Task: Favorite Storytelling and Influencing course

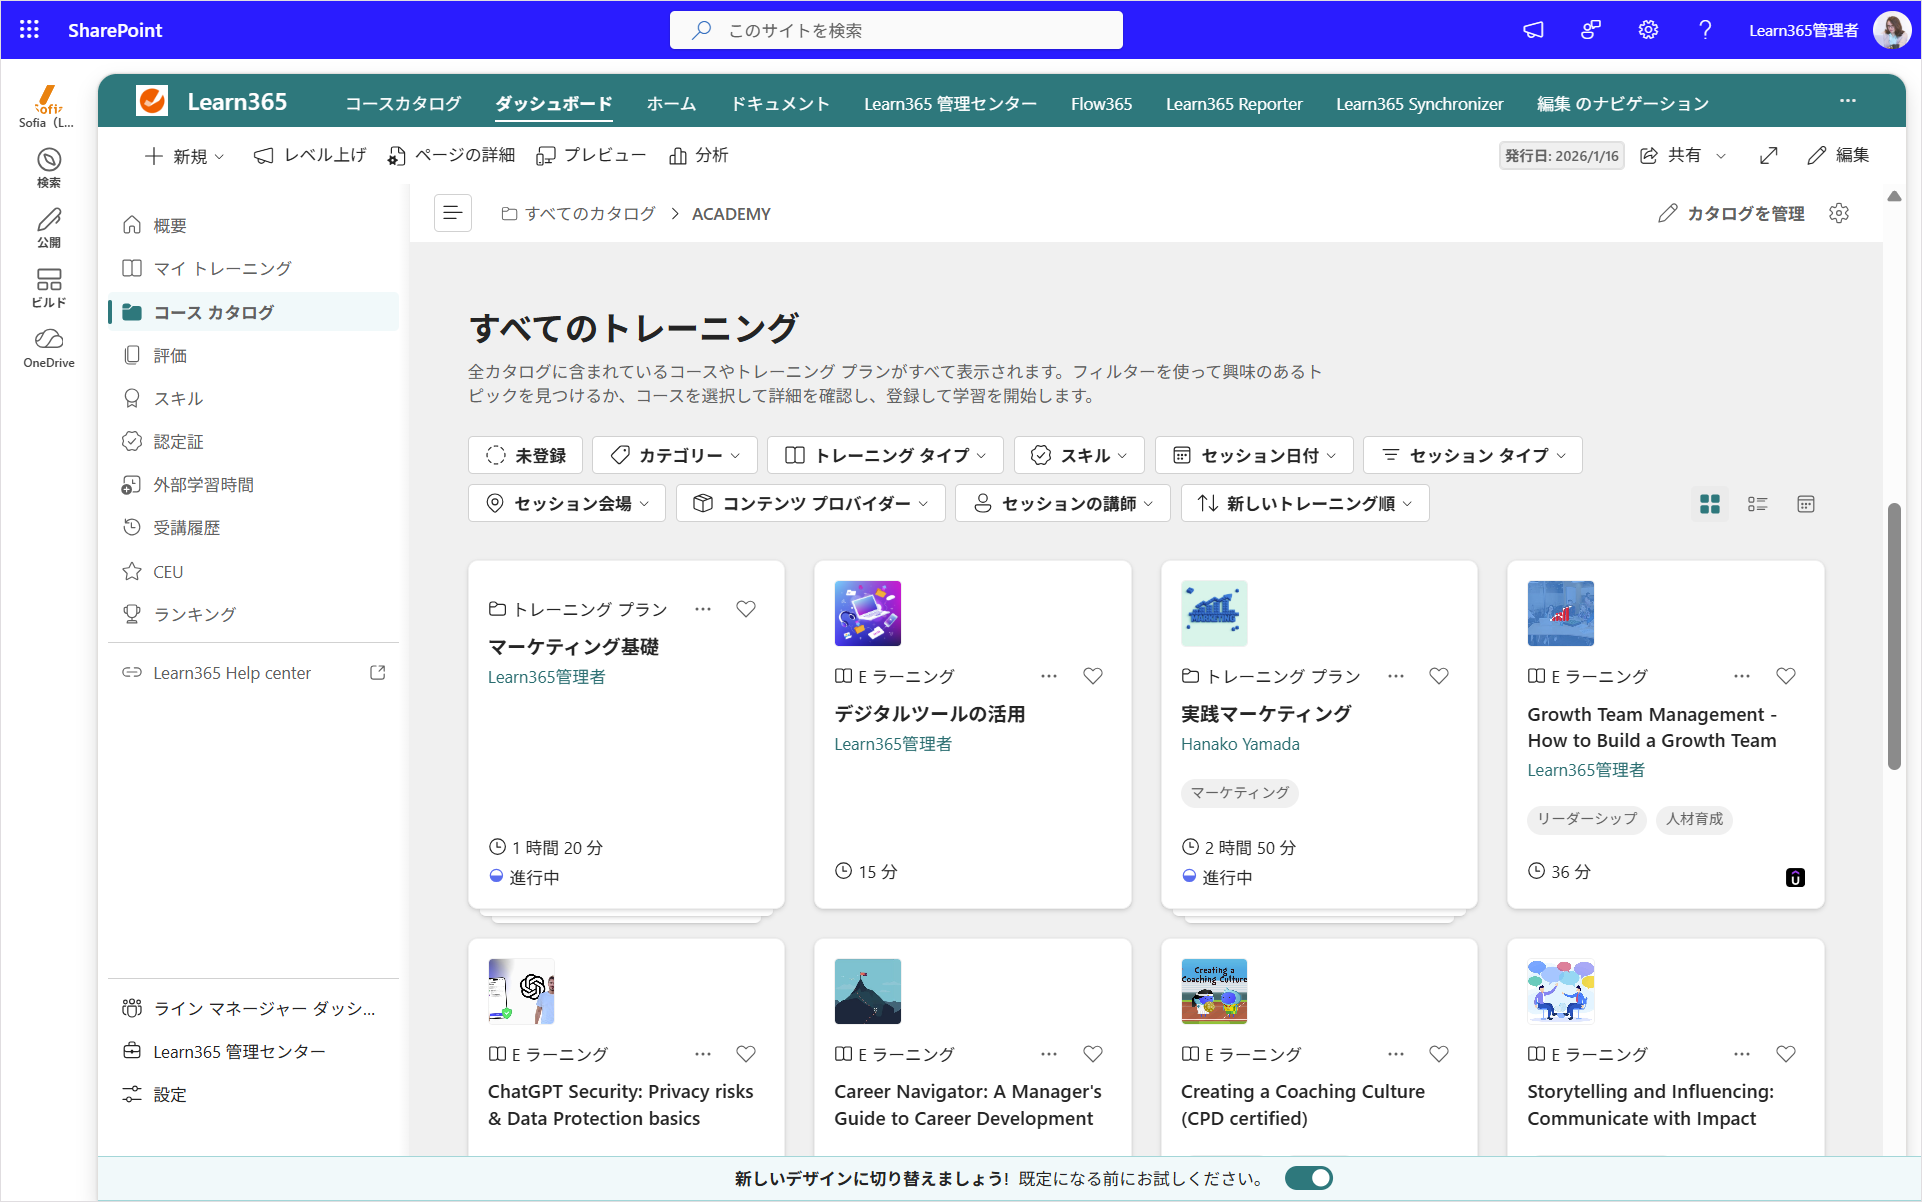Action: click(x=1786, y=1054)
